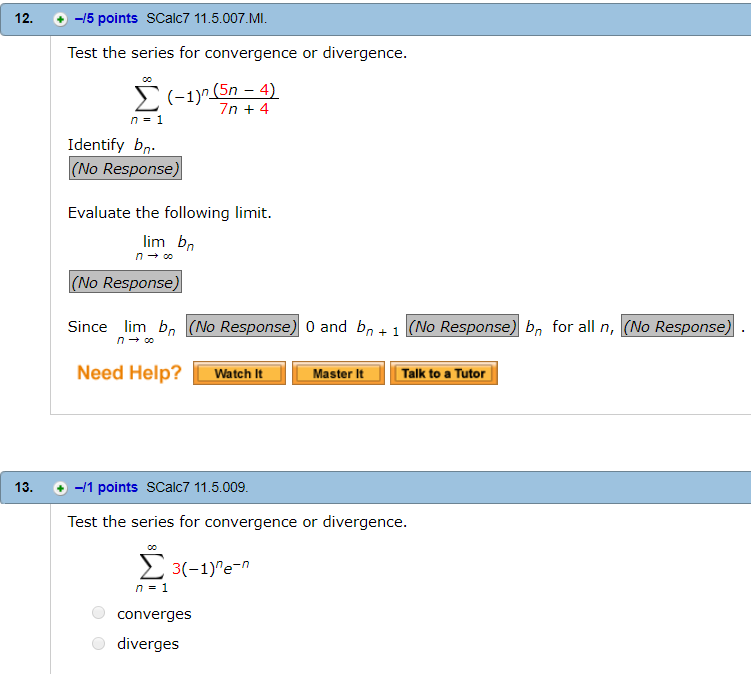Open the No Response dropdown between b_n+1 and b_n

462,326
